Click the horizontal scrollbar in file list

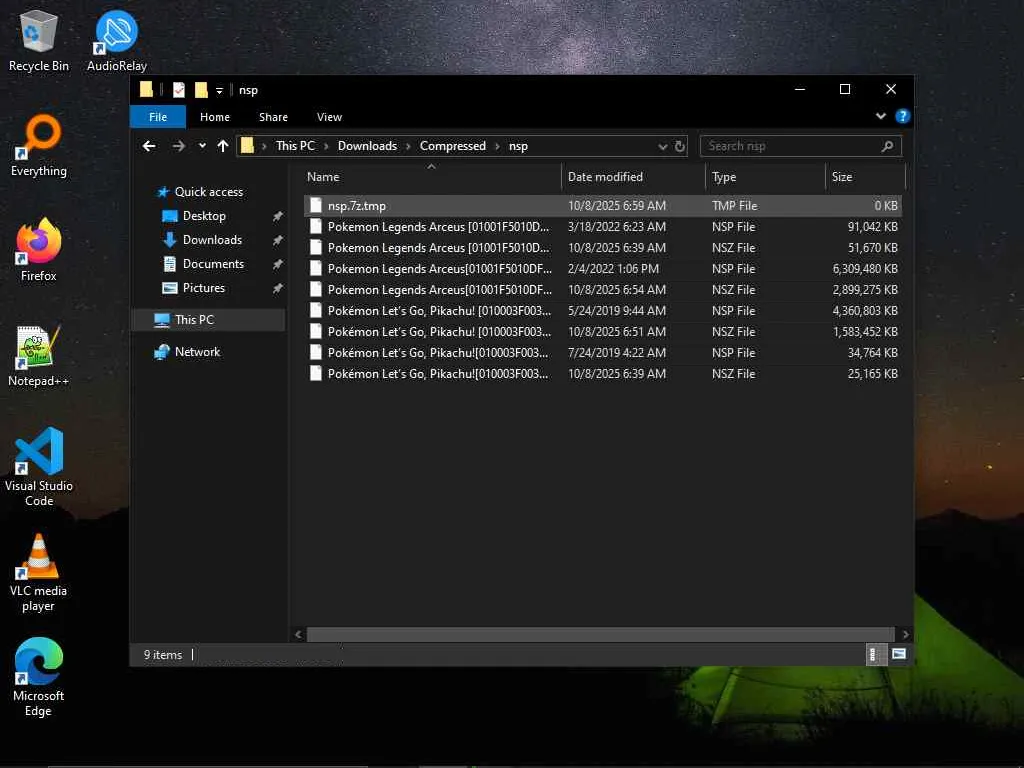600,634
